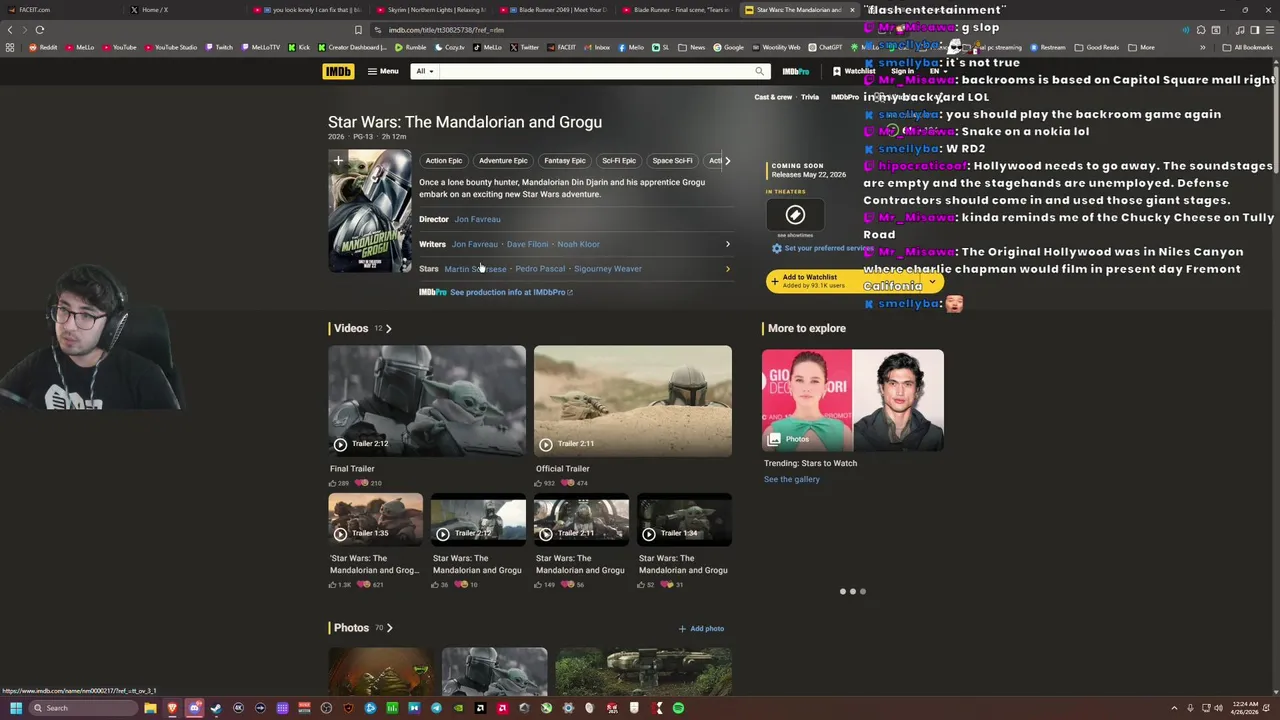Open writer Dave Filoni's page
Viewport: 1280px width, 720px height.
(527, 244)
